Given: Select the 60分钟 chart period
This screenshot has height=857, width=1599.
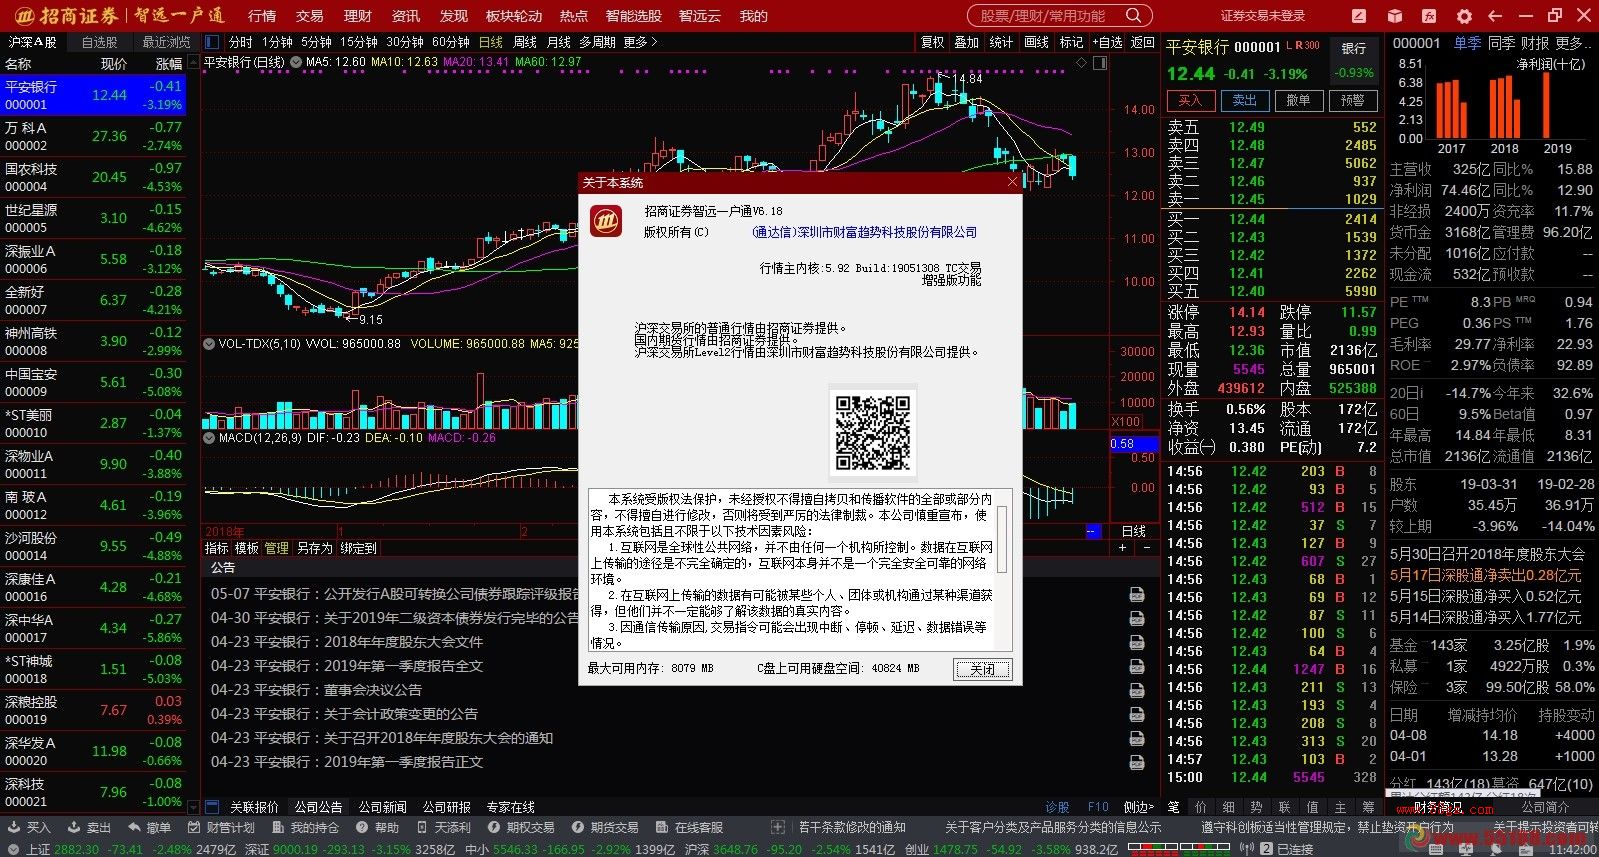Looking at the screenshot, I should coord(451,42).
